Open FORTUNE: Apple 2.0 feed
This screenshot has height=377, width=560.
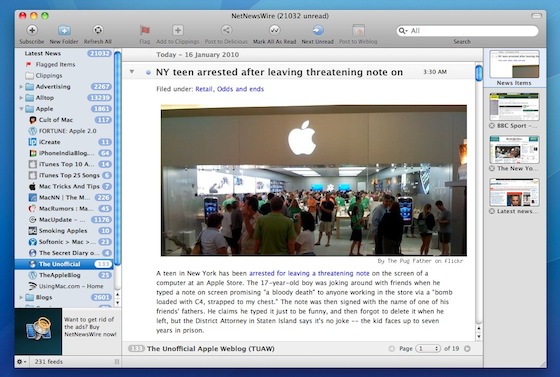[65, 131]
